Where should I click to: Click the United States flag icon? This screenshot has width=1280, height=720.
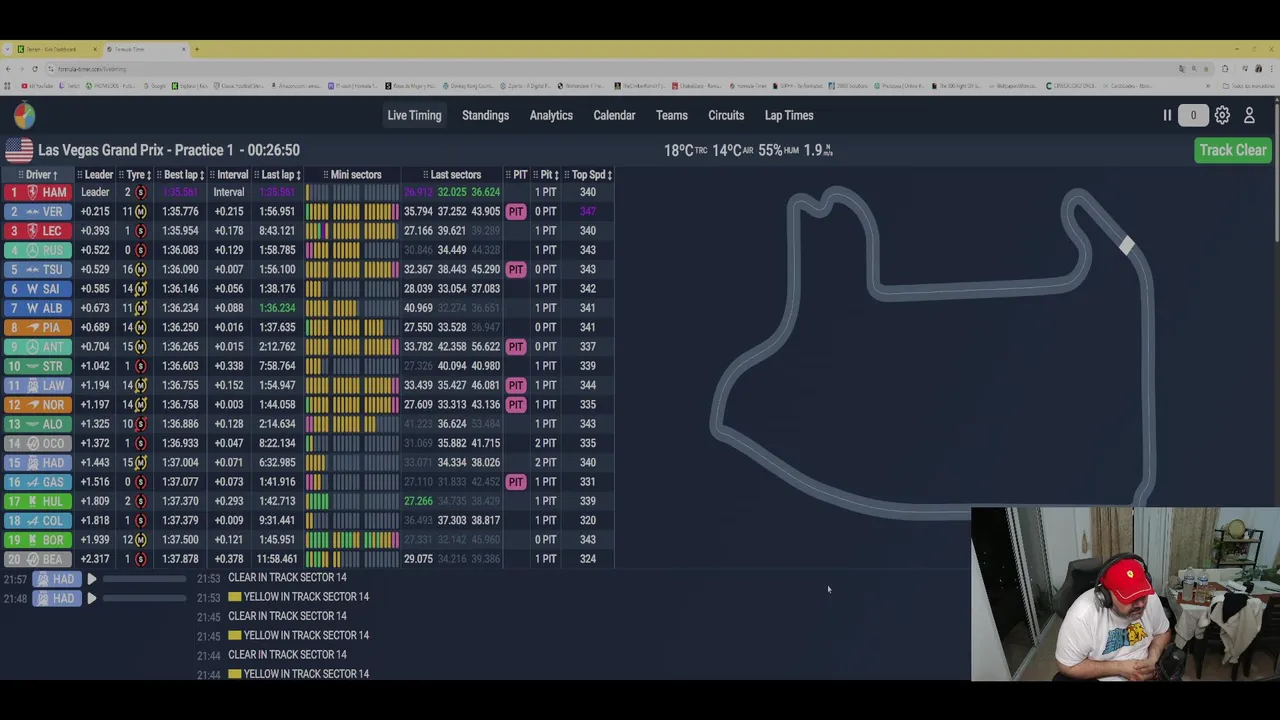(18, 150)
